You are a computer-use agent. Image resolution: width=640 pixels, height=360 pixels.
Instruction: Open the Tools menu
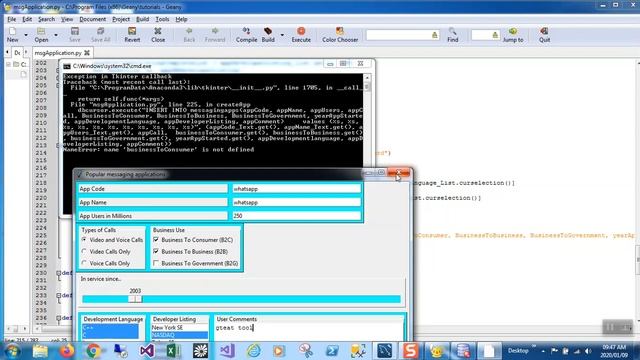pos(162,19)
